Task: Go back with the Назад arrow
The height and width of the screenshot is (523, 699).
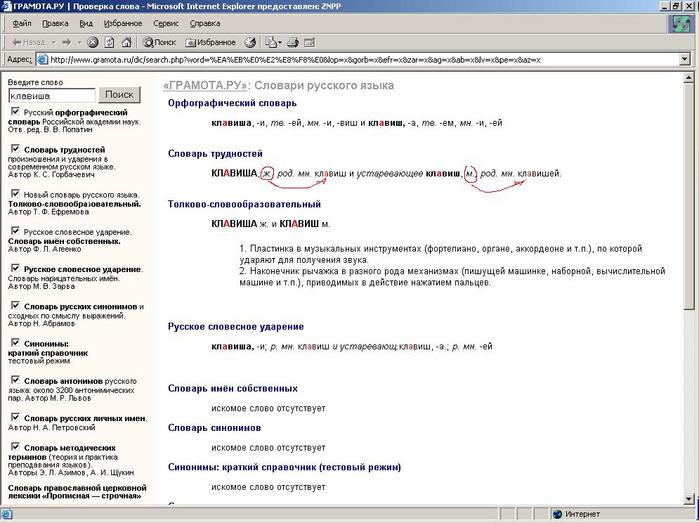Action: click(29, 42)
